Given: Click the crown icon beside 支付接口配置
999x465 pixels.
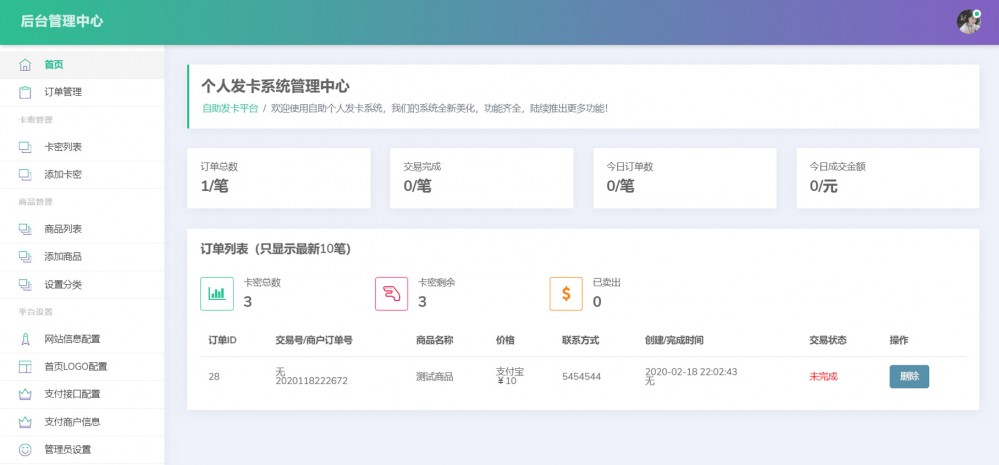Looking at the screenshot, I should click(25, 394).
